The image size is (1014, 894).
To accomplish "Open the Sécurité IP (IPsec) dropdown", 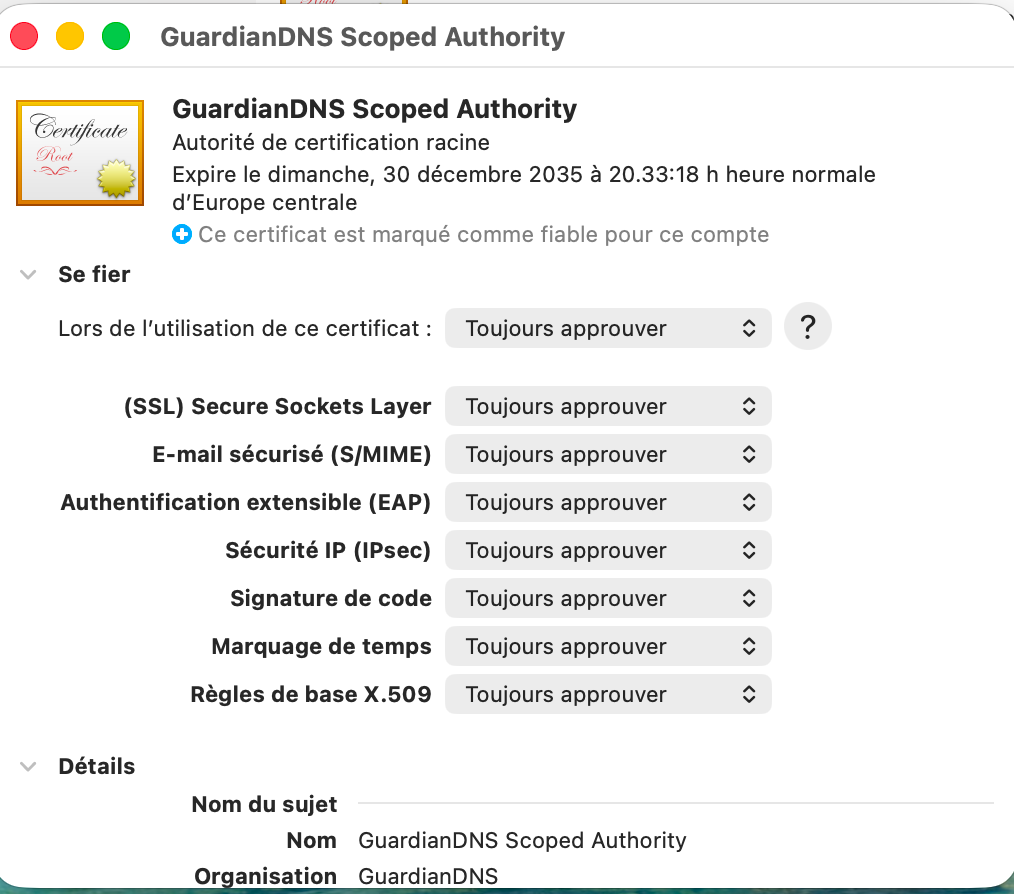I will (608, 550).
